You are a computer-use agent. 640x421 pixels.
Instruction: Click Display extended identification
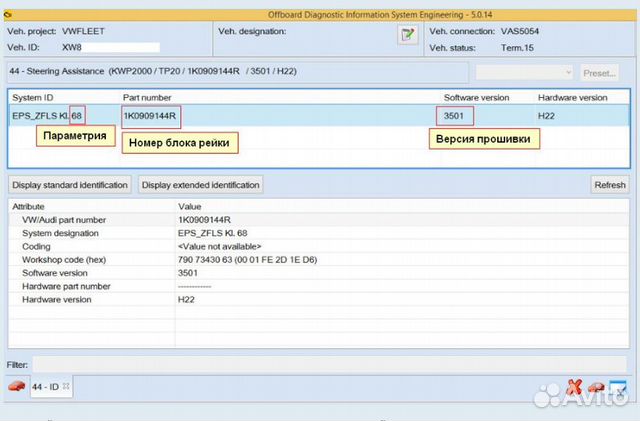click(200, 185)
